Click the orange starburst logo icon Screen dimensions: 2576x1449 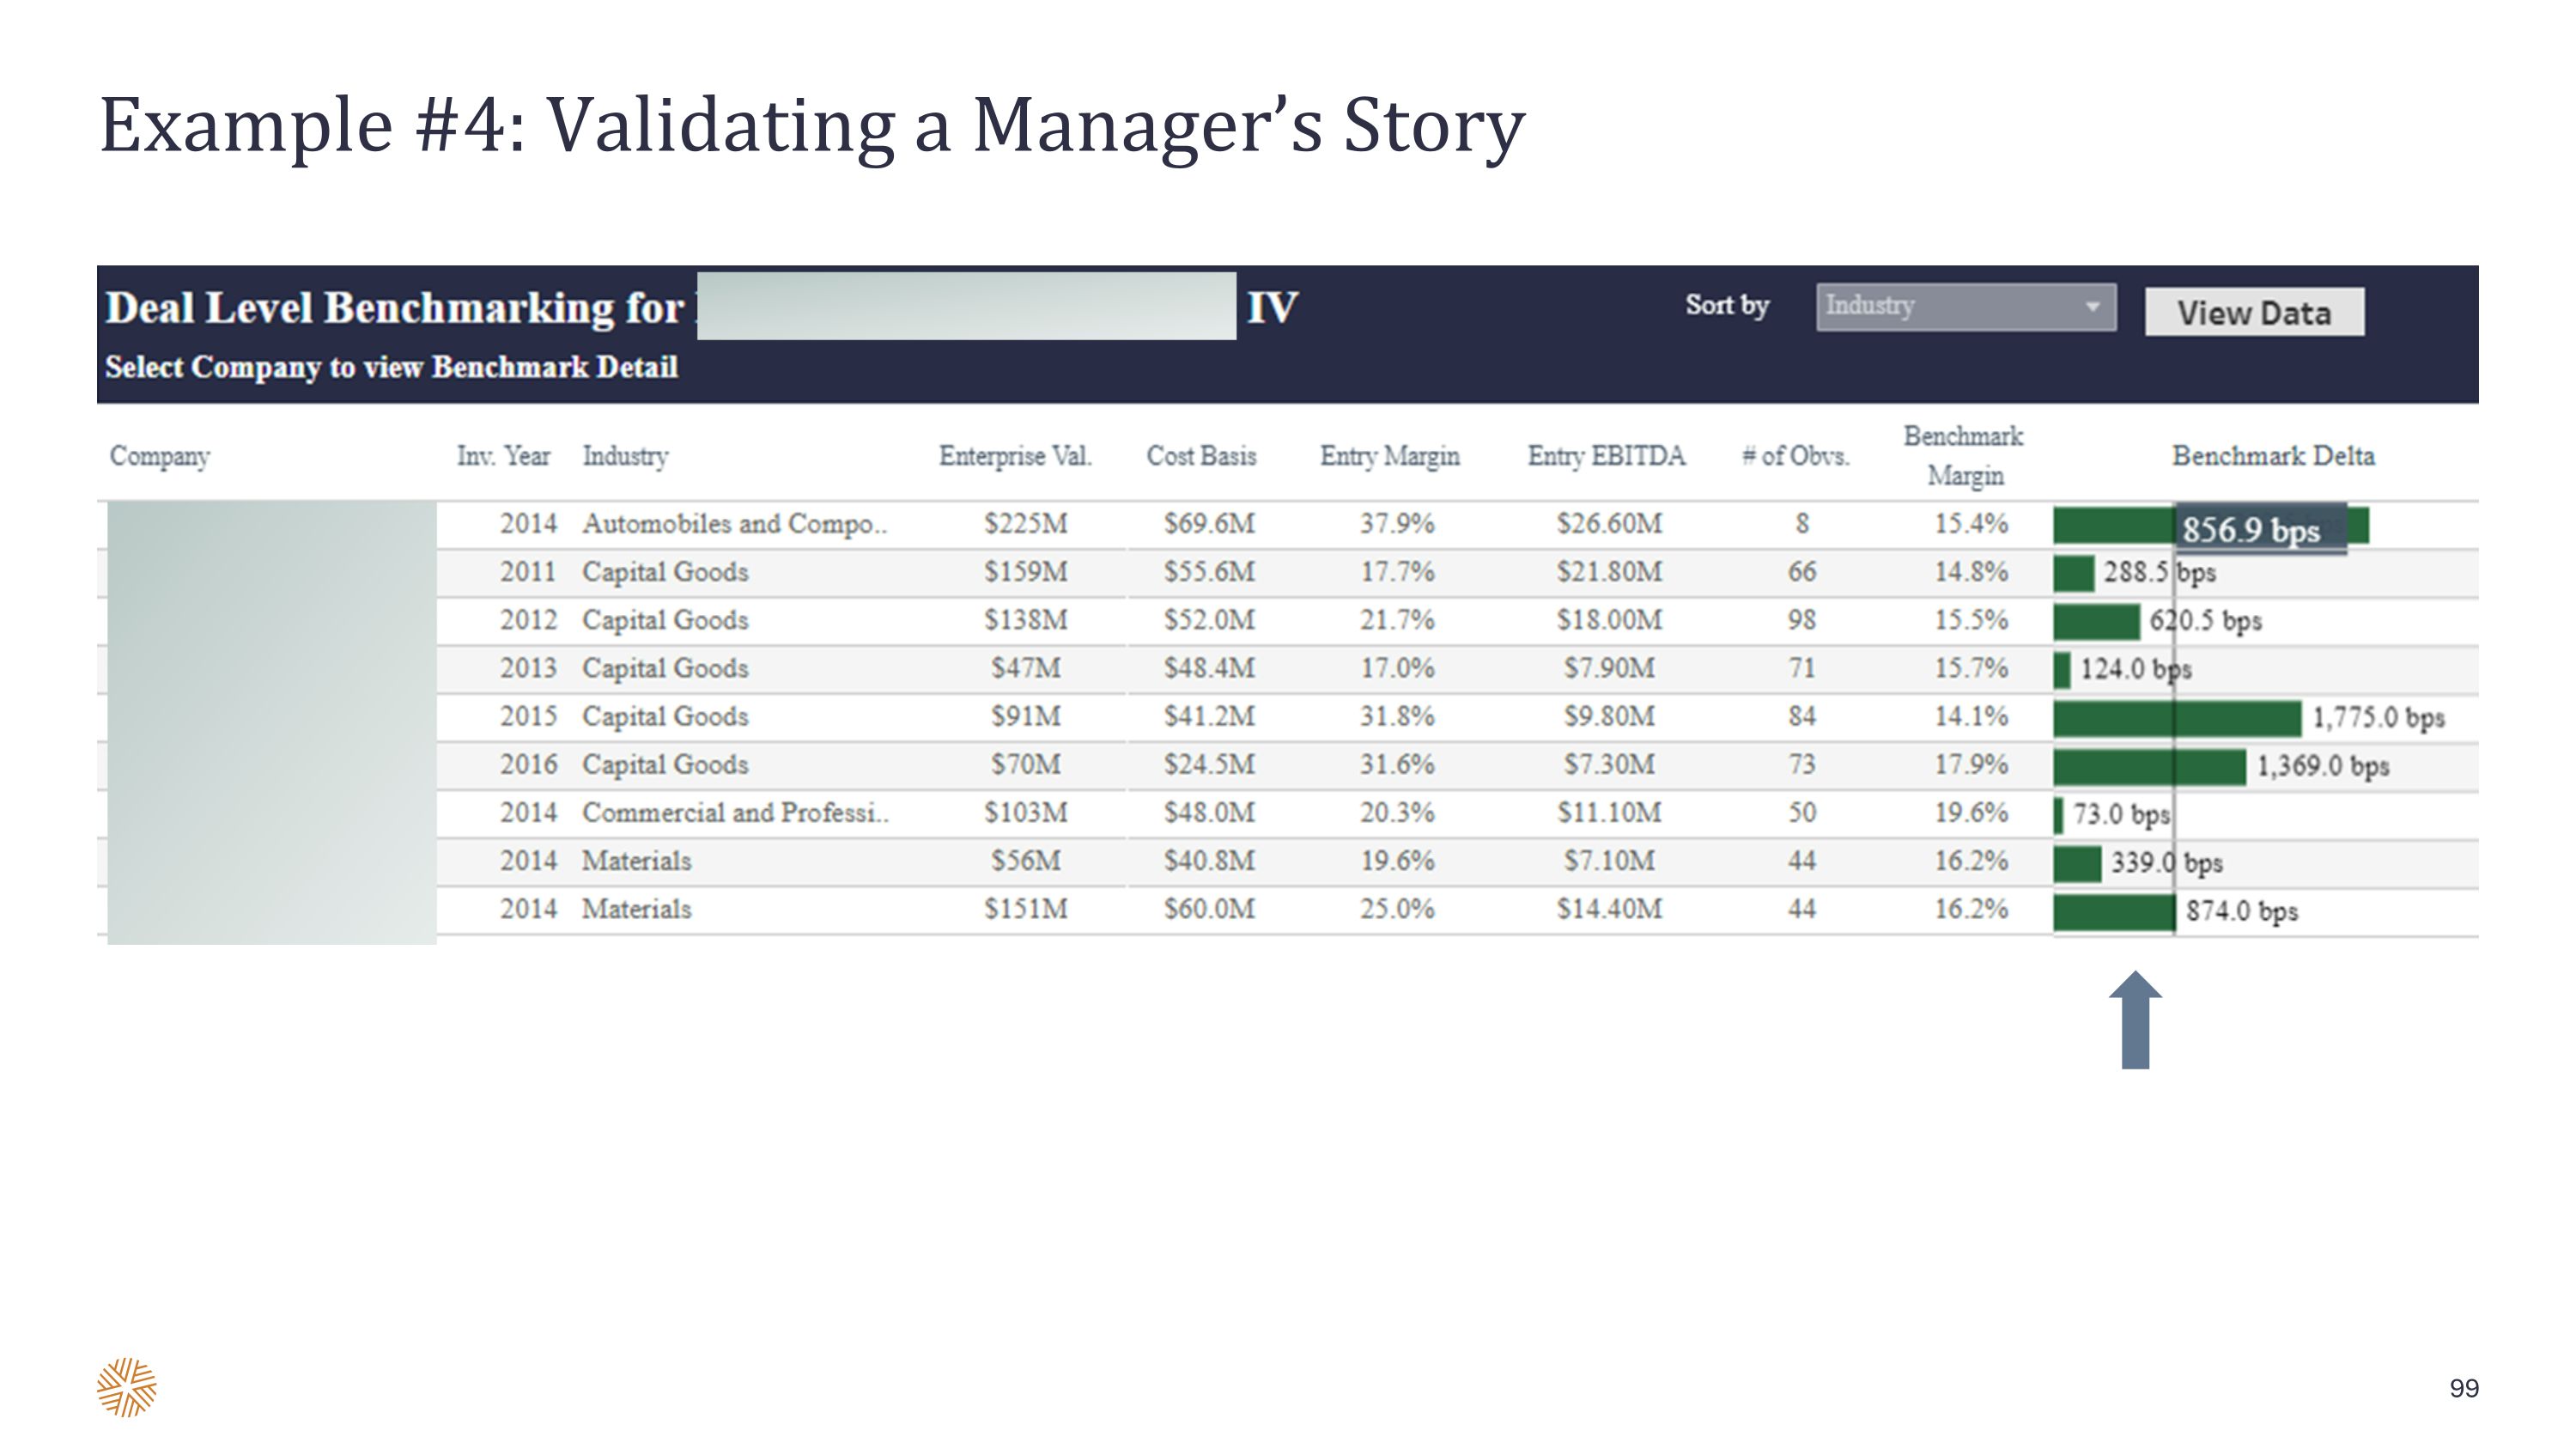coord(126,1387)
